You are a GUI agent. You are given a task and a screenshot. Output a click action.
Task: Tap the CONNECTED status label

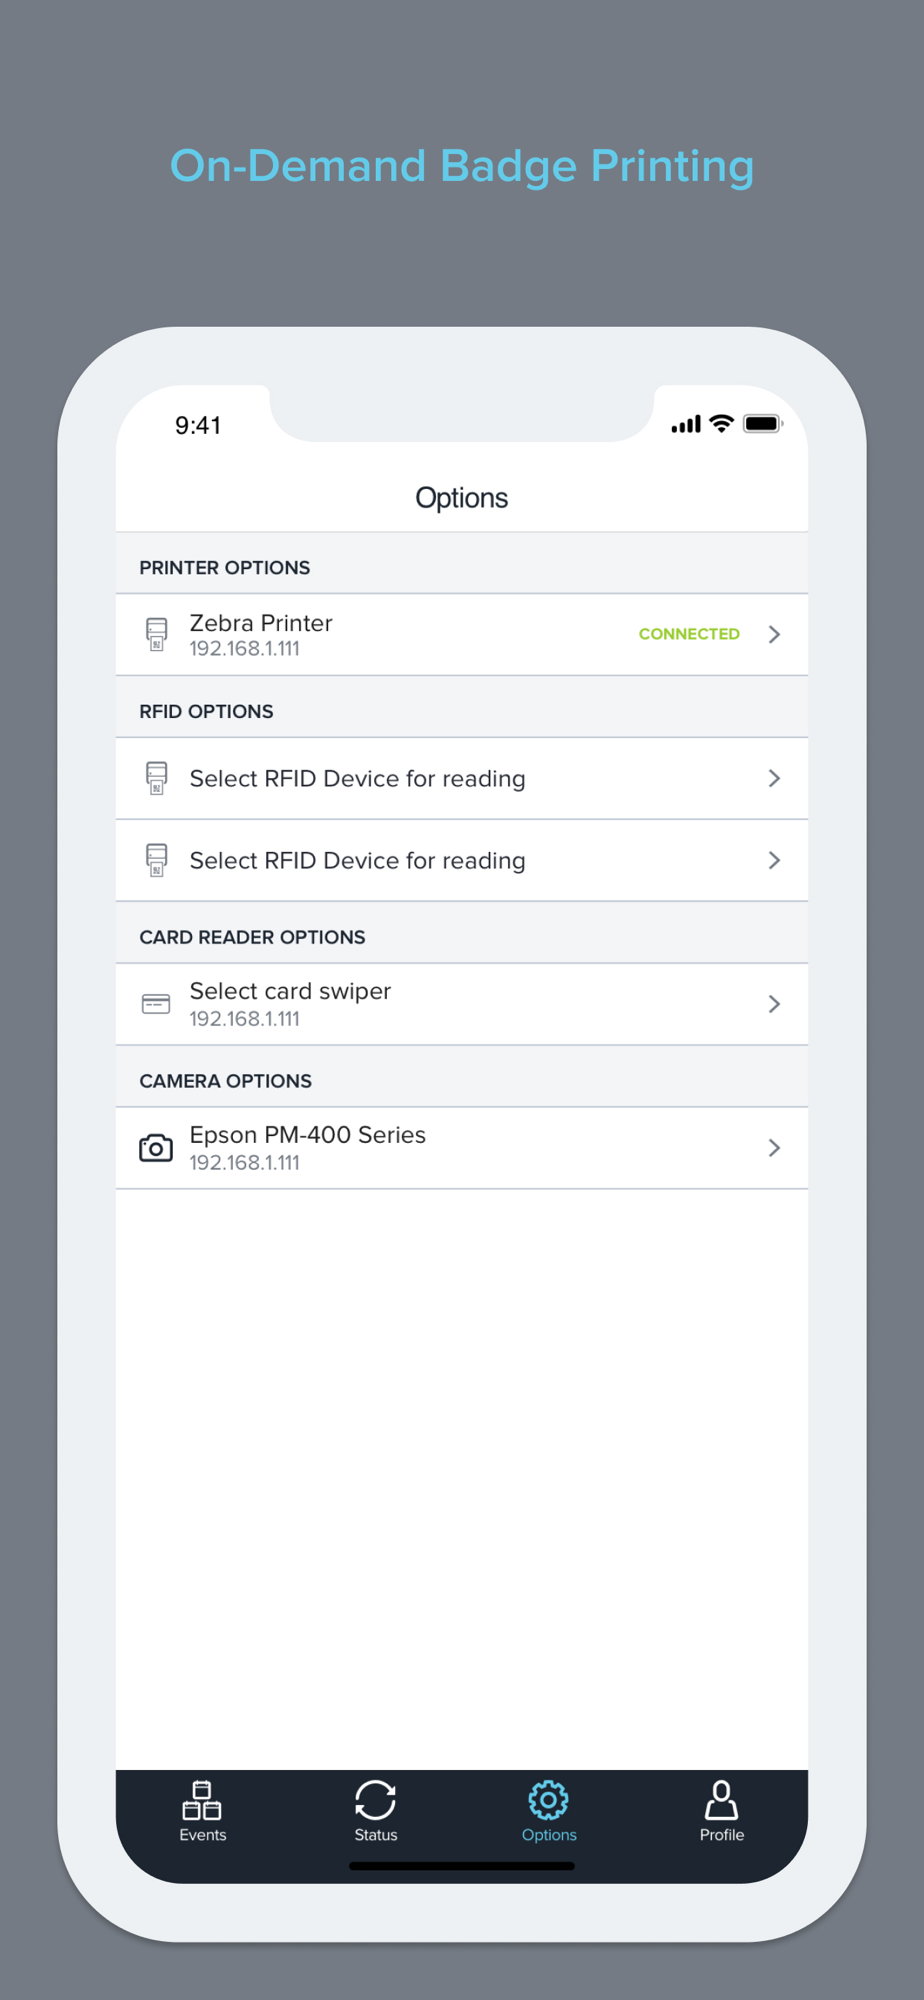click(689, 634)
